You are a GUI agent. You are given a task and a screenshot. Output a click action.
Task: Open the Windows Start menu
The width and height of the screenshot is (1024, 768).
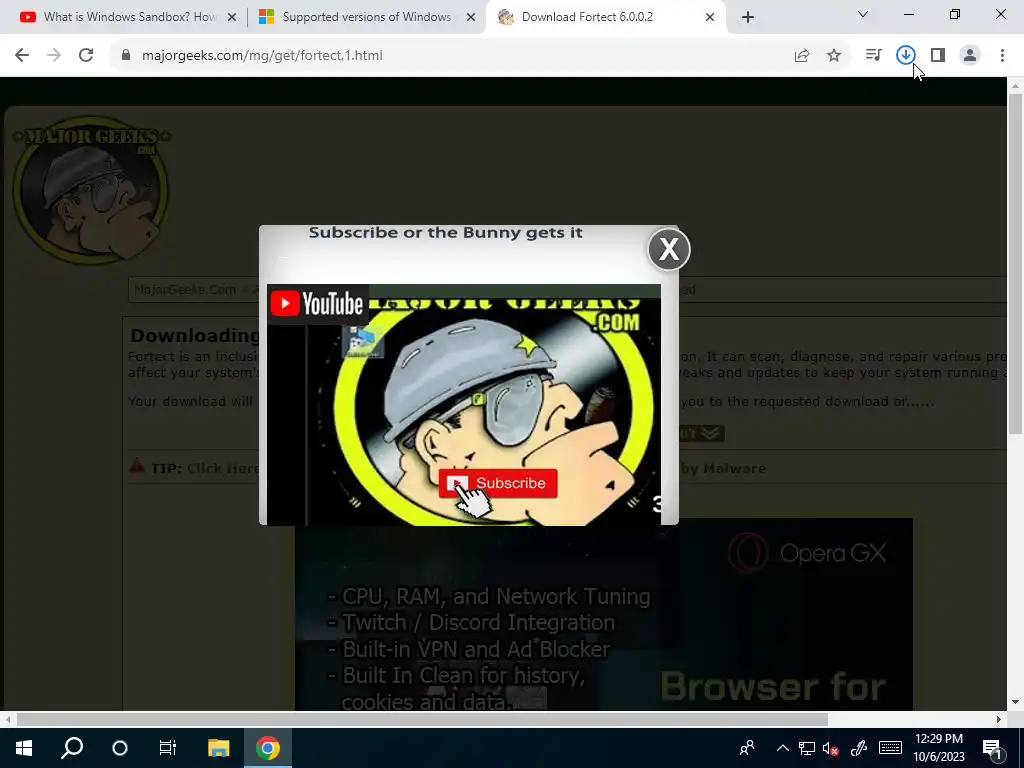coord(24,748)
